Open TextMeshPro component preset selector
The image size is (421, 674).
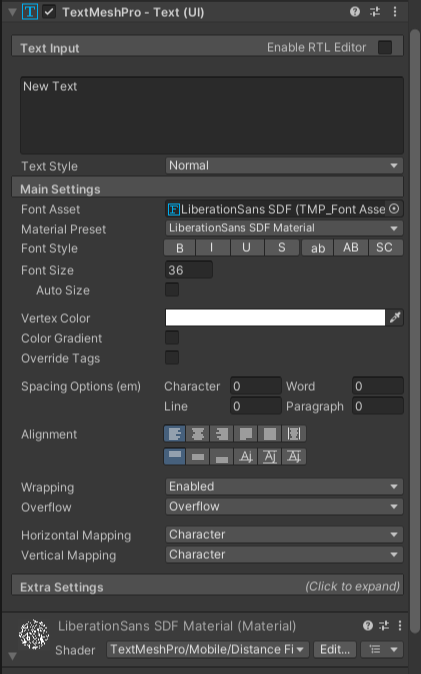(375, 12)
